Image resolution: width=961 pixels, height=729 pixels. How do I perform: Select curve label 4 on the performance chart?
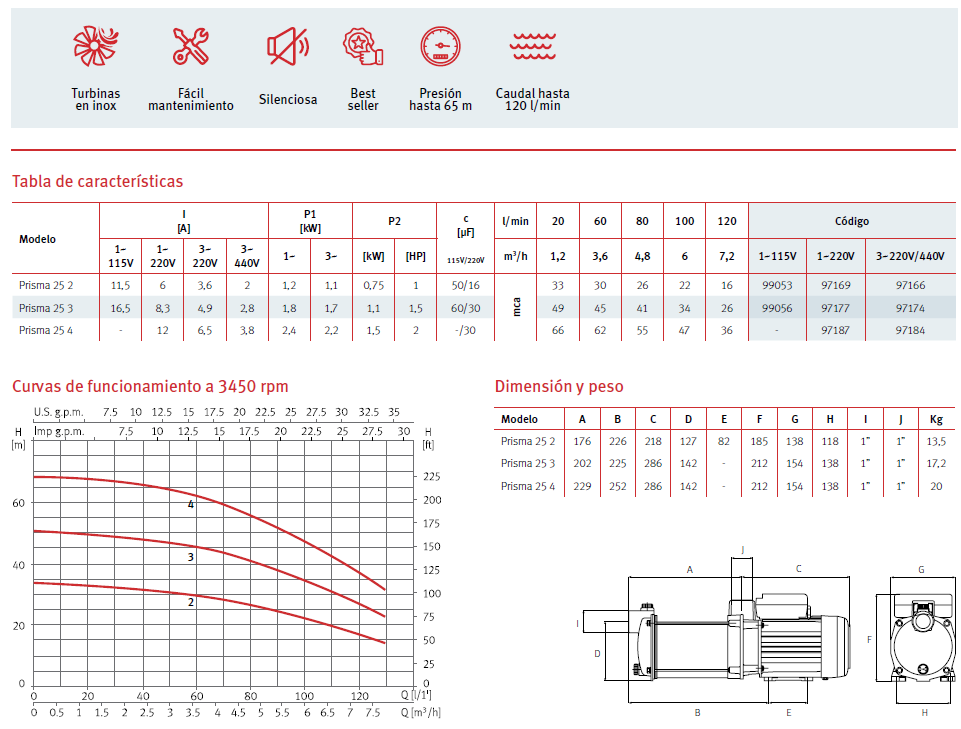click(x=191, y=505)
